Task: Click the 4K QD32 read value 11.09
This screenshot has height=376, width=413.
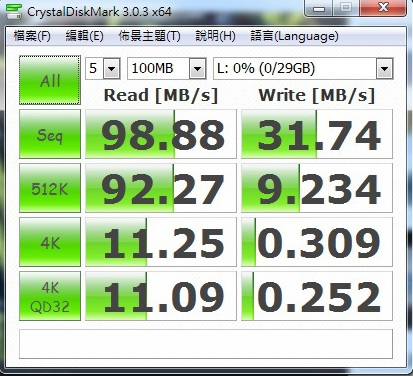Action: click(161, 296)
